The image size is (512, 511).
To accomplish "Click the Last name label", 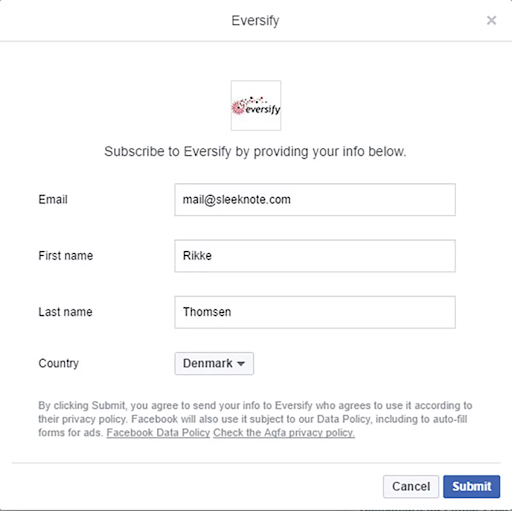I will (65, 312).
